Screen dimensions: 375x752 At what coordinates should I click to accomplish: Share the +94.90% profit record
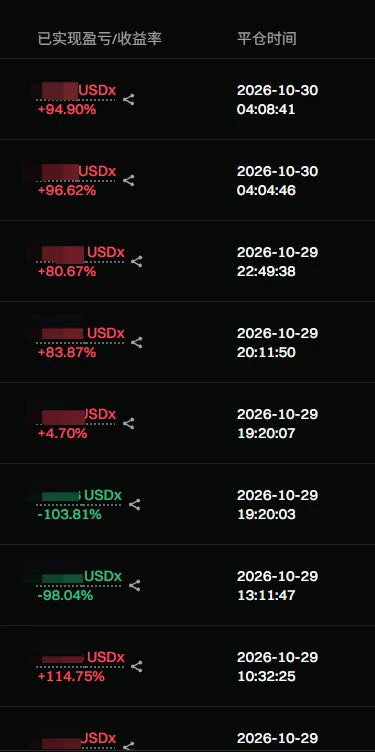click(x=129, y=100)
